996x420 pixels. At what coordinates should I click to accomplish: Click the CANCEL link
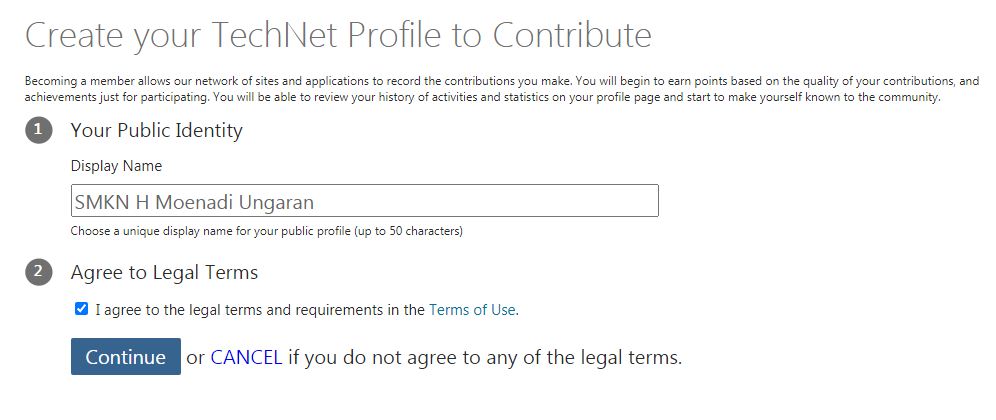tap(246, 357)
